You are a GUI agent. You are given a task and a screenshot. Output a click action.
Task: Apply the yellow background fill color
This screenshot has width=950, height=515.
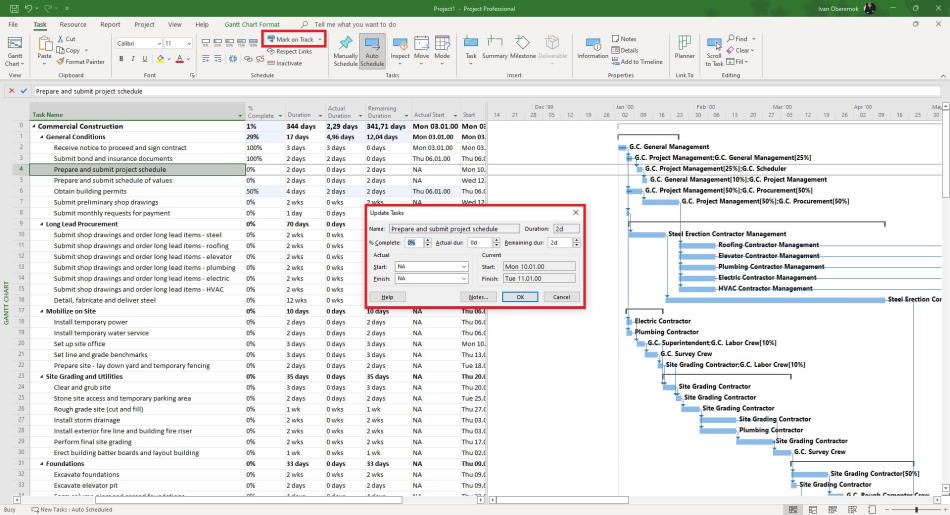click(160, 59)
